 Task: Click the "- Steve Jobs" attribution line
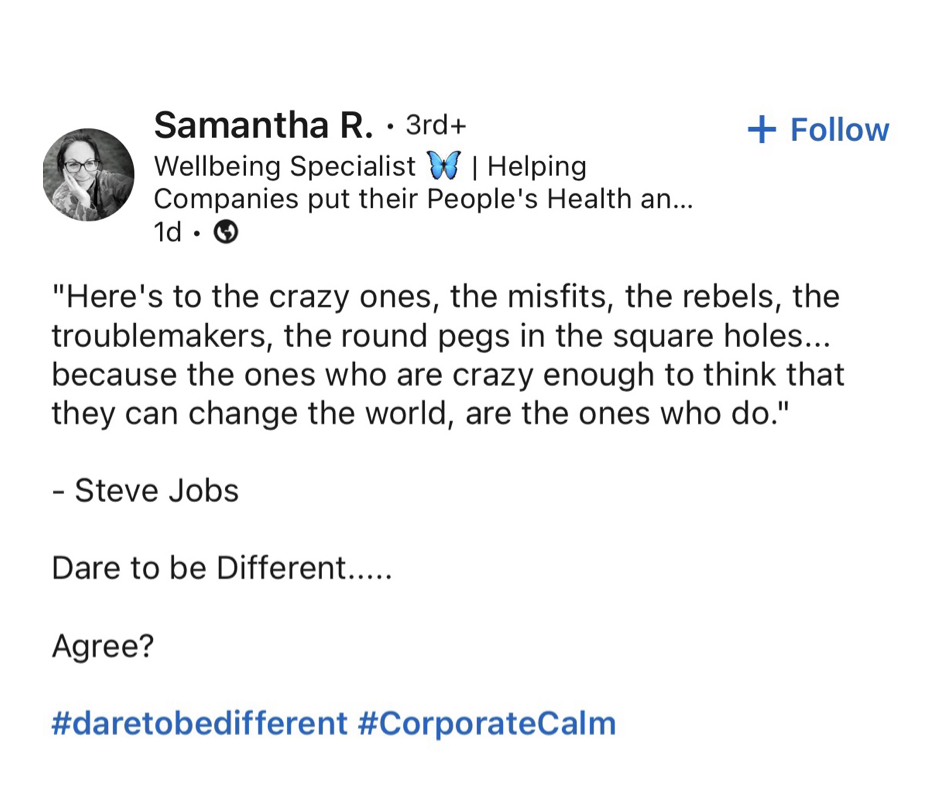[x=145, y=491]
